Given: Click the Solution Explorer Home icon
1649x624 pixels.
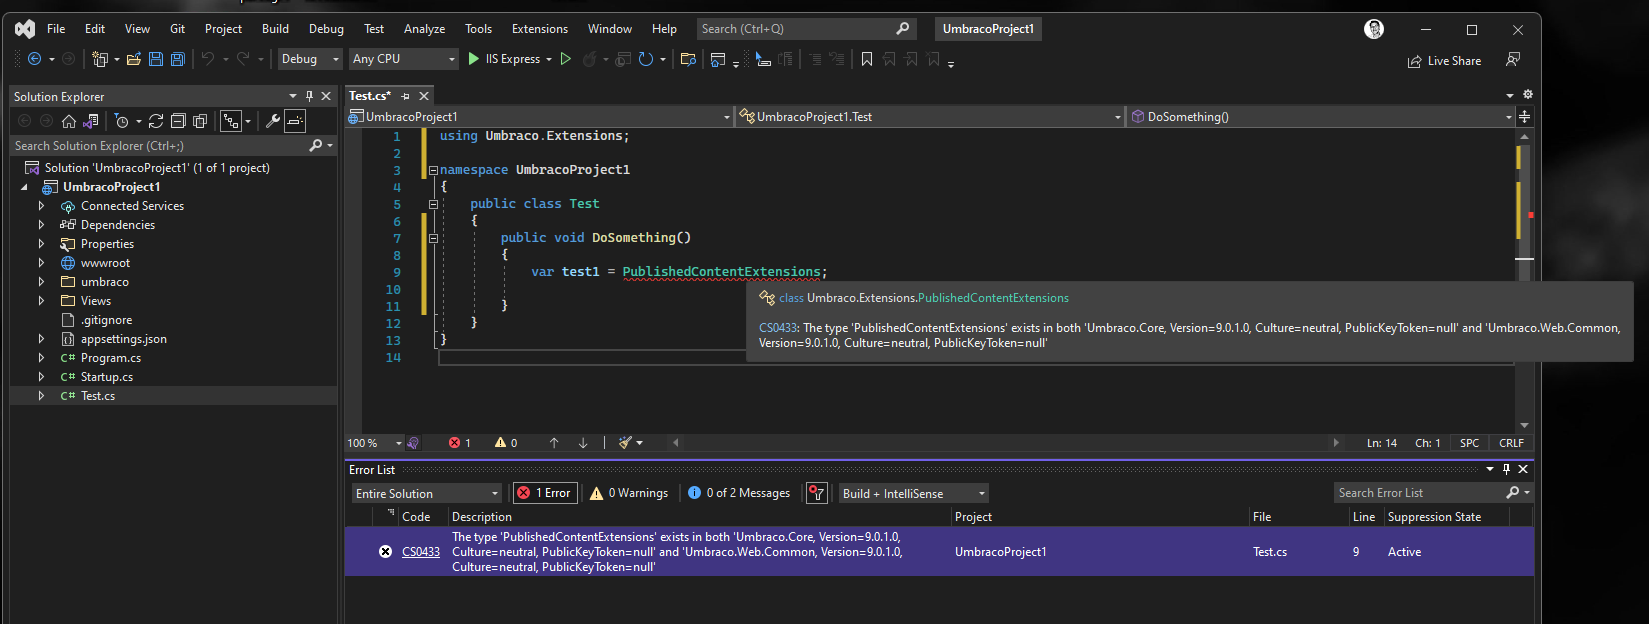Looking at the screenshot, I should point(69,121).
